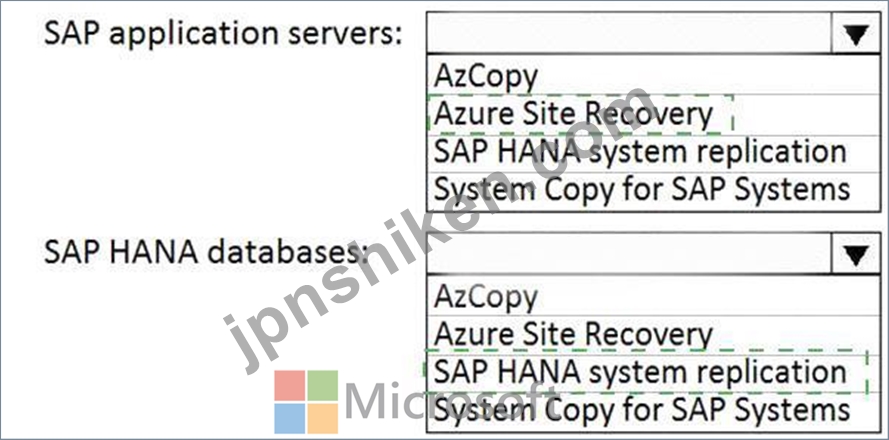Click the green square of Microsoft logo
Screen dimensions: 889x440
(x=323, y=386)
